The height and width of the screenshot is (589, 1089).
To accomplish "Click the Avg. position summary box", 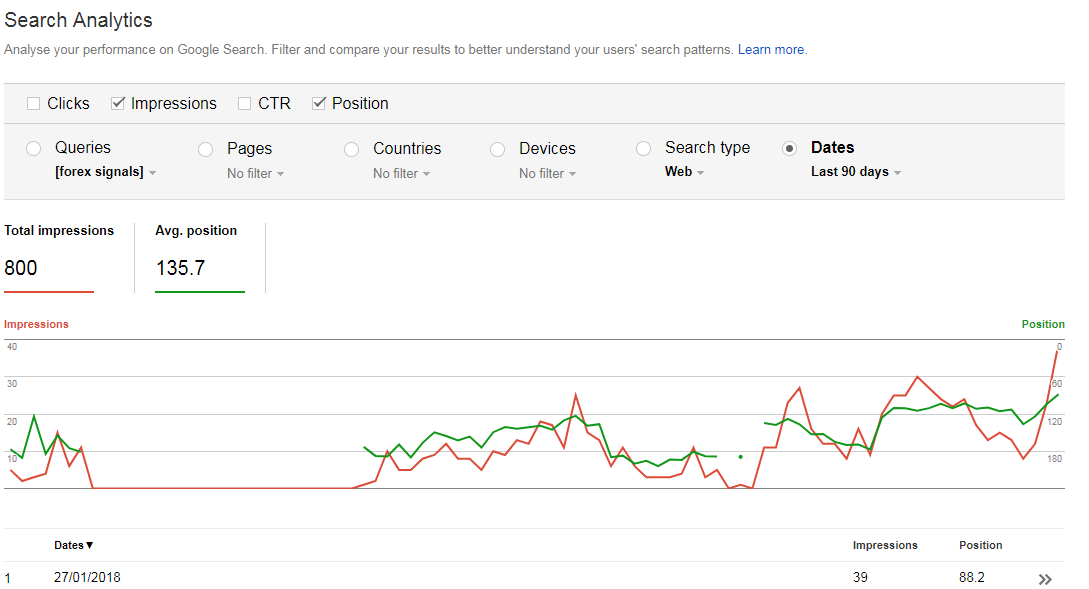I will 199,257.
